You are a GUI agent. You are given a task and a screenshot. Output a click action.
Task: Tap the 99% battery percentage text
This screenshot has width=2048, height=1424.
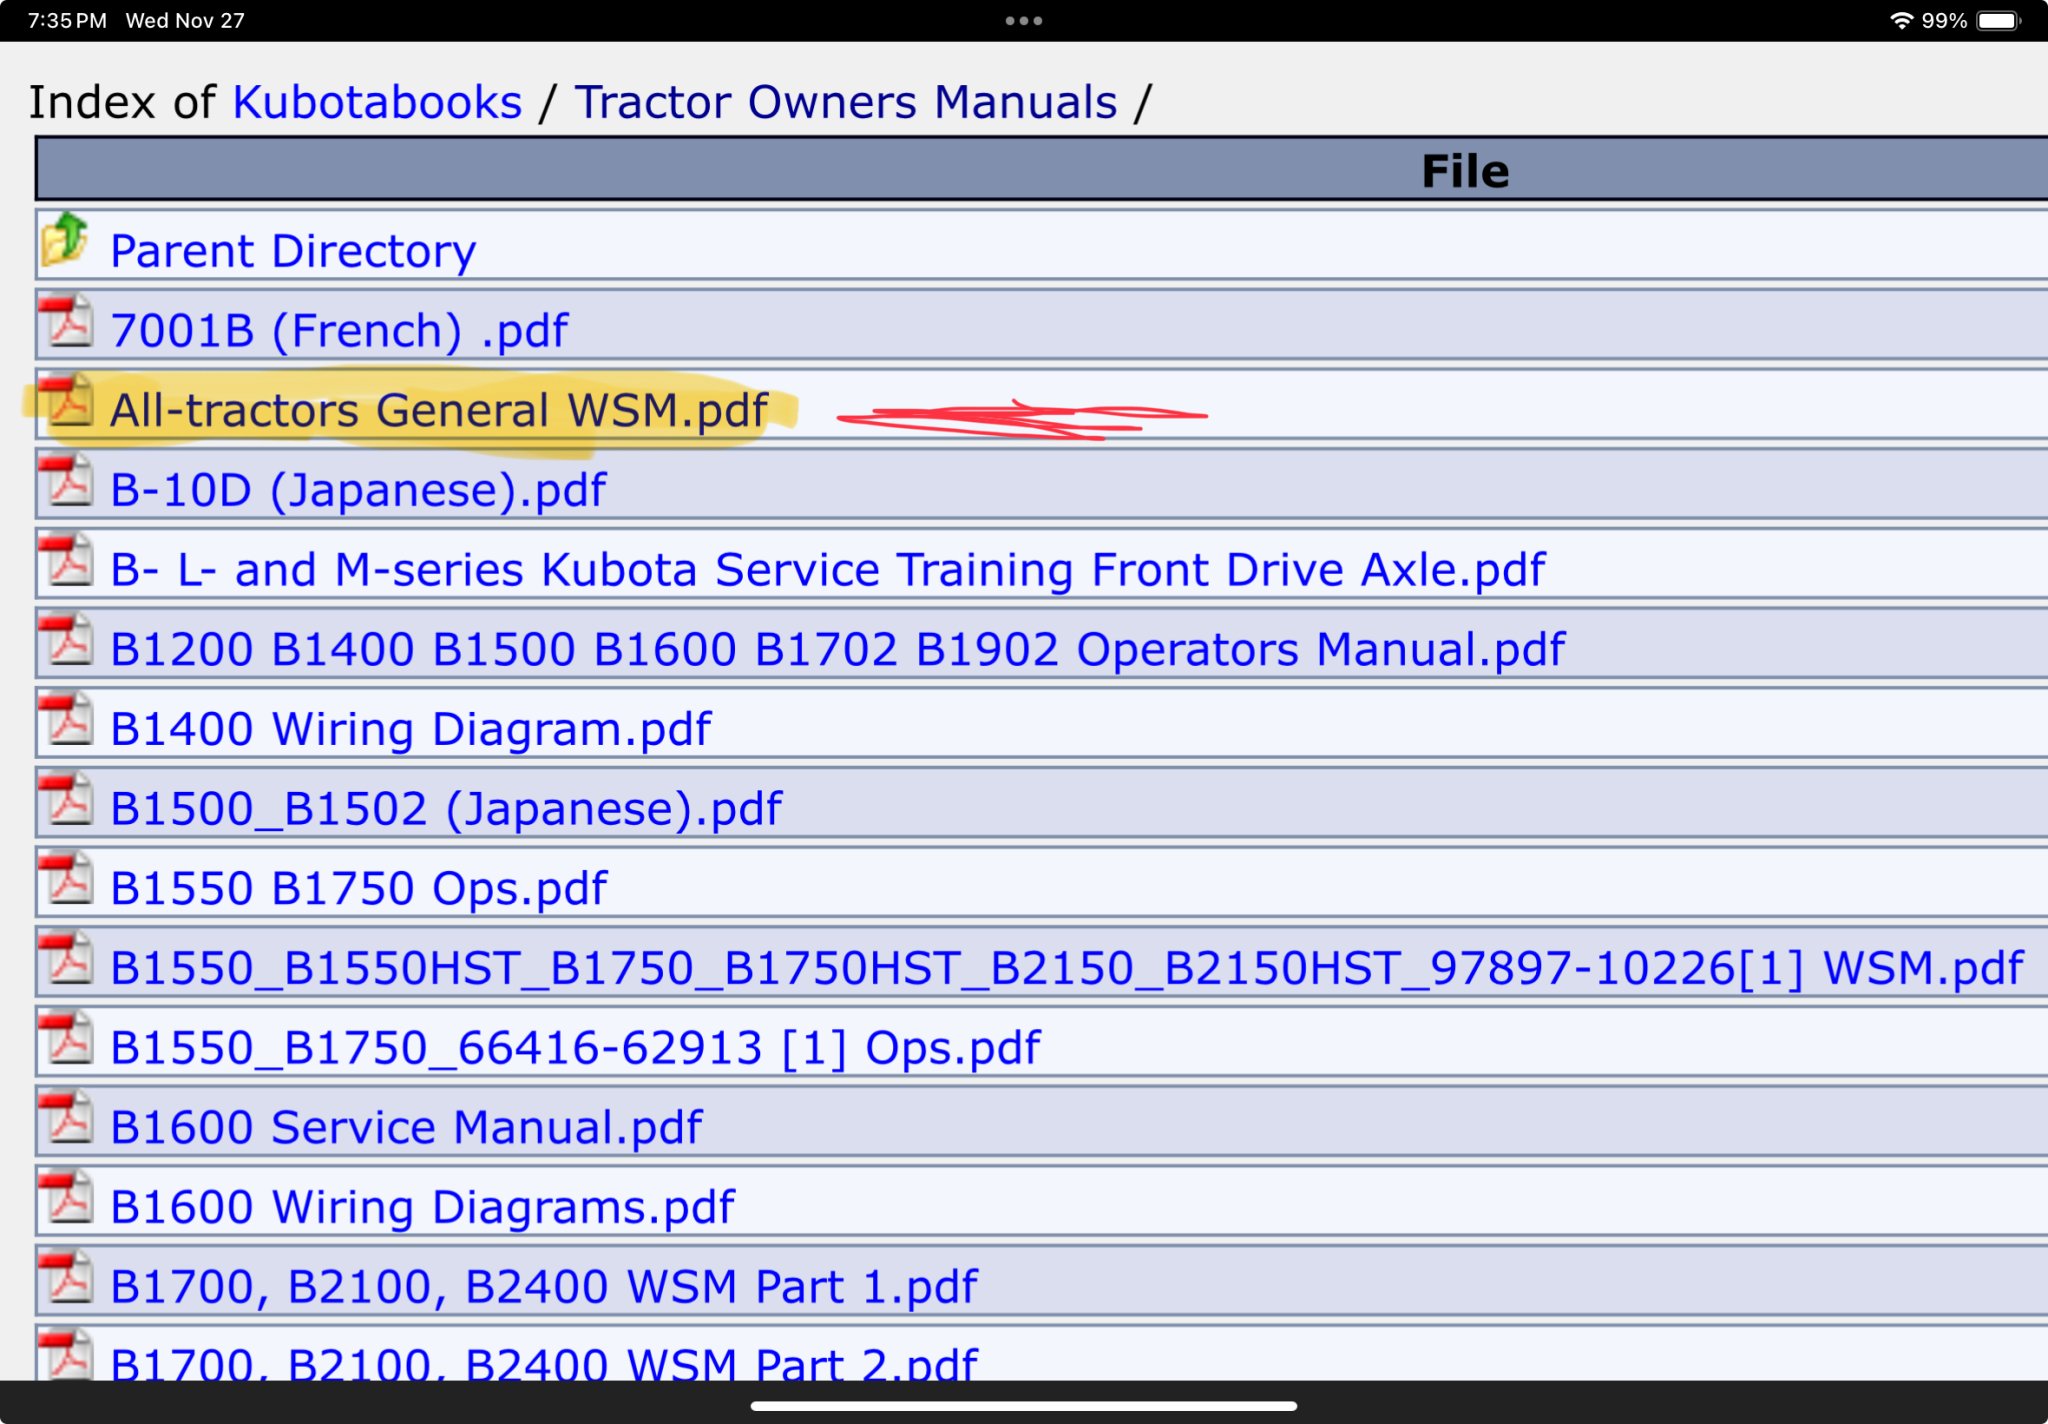[1944, 20]
